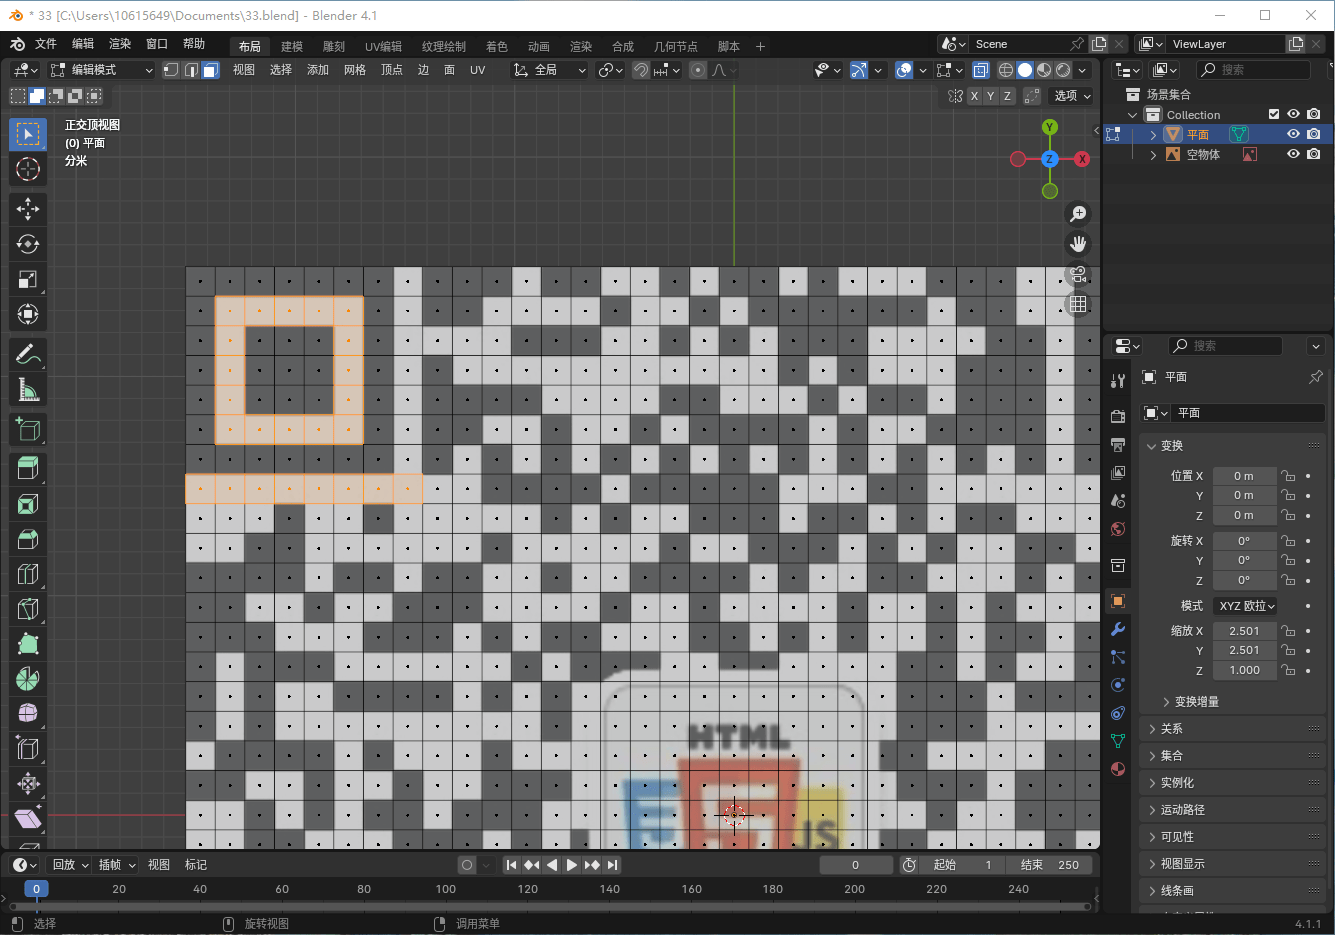
Task: Open the 文件 menu
Action: (x=46, y=44)
